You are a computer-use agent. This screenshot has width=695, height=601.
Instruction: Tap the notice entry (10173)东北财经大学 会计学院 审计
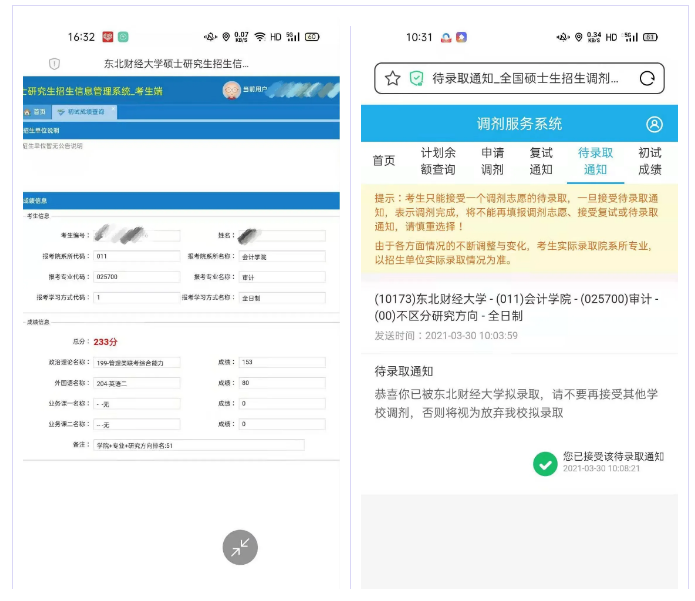tap(516, 307)
